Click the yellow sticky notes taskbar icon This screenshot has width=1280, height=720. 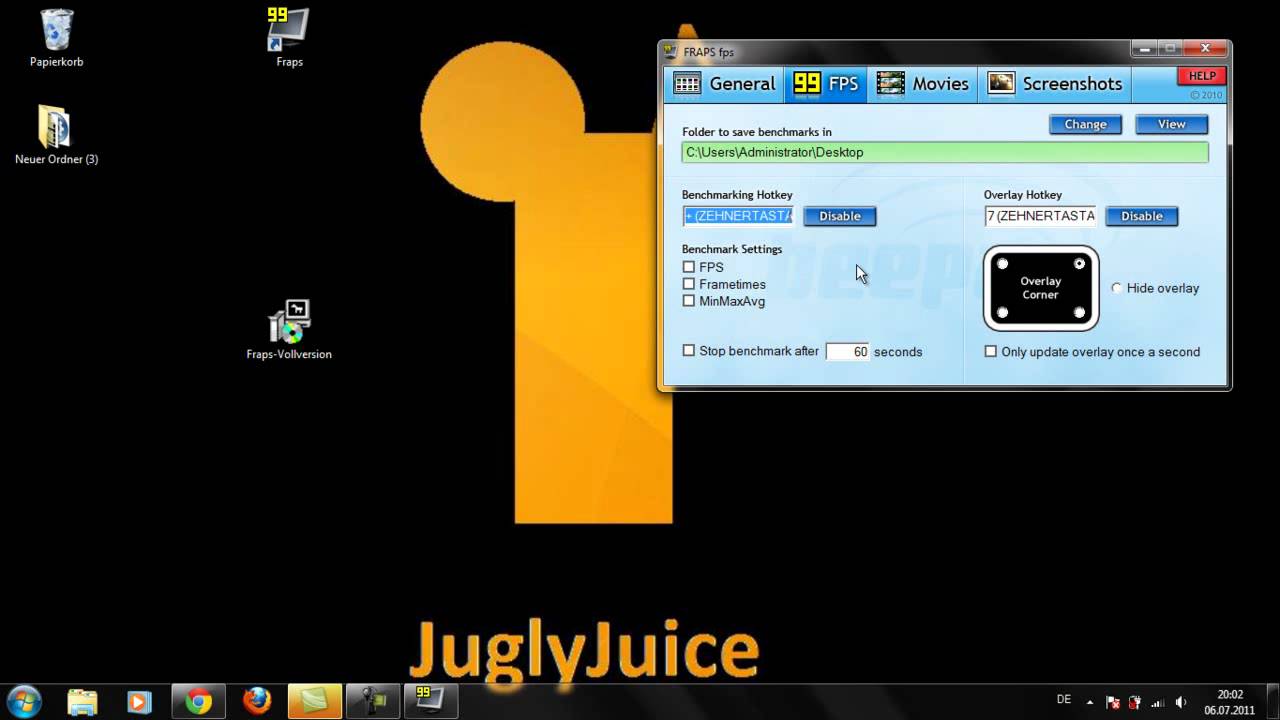[x=315, y=702]
